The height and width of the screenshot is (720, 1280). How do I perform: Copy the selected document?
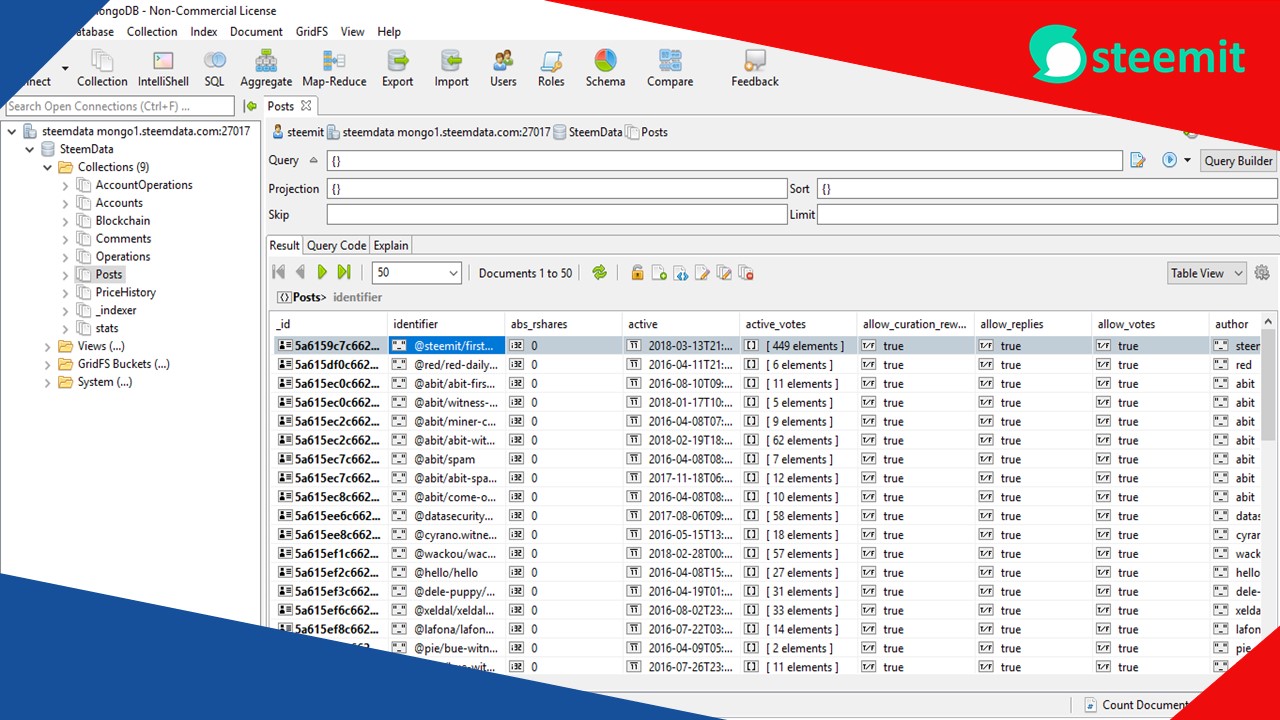(x=724, y=272)
